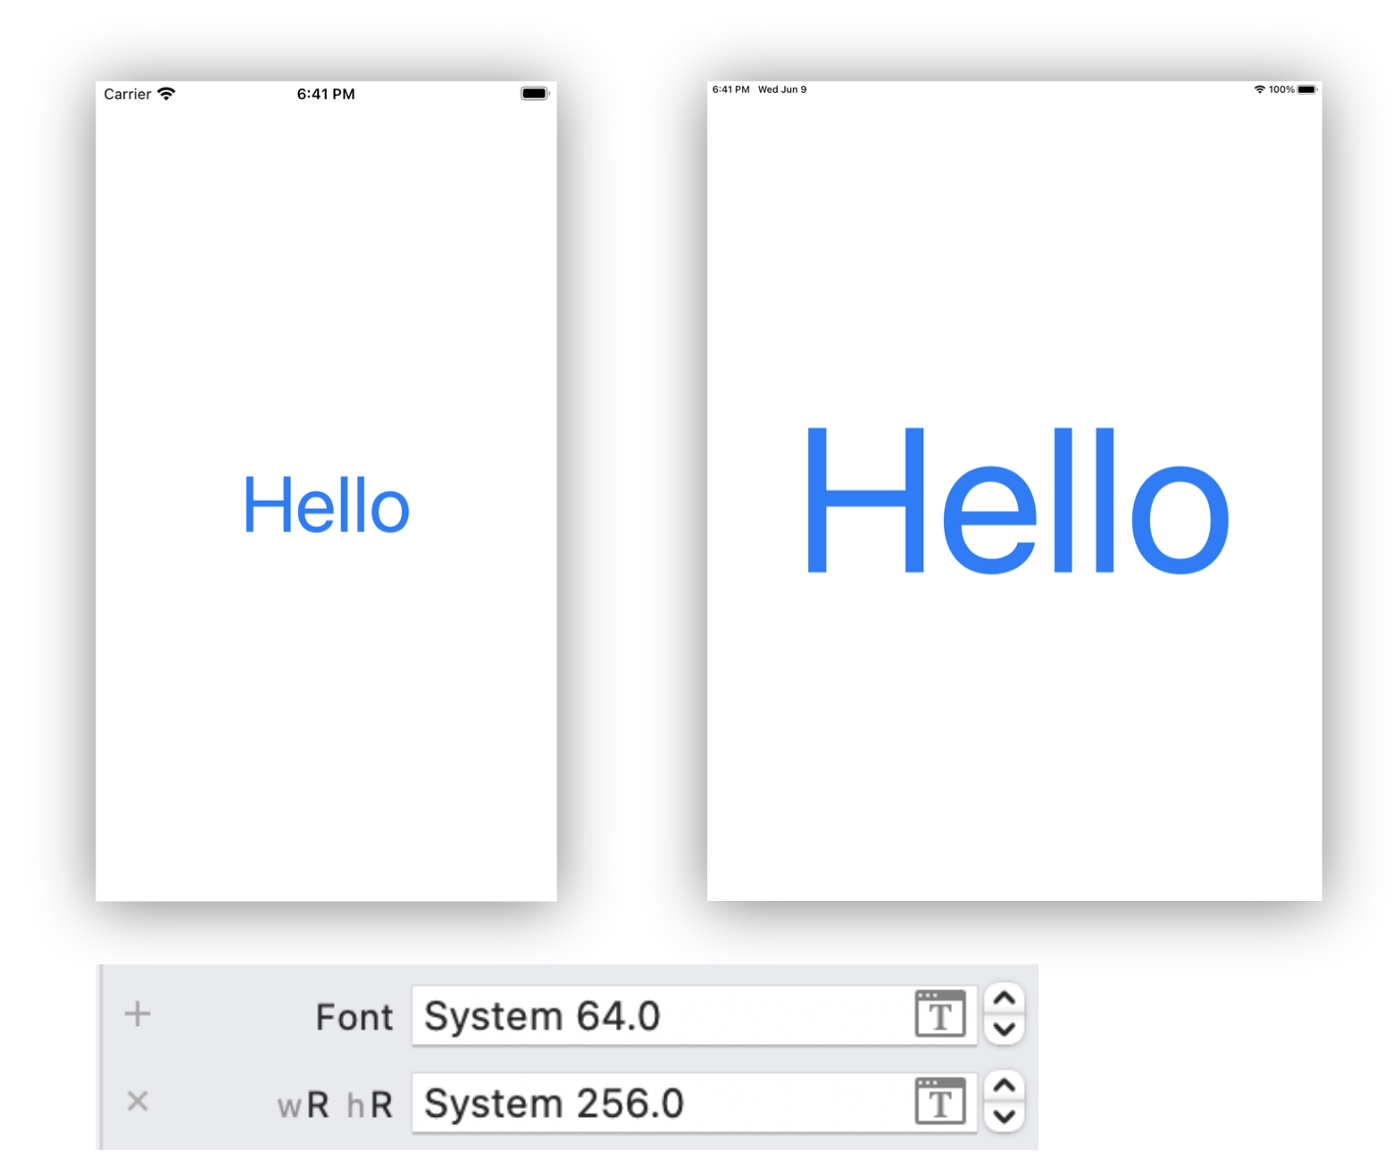Tap the Carrier text in iPhone status bar
This screenshot has height=1166, width=1400.
click(x=127, y=94)
